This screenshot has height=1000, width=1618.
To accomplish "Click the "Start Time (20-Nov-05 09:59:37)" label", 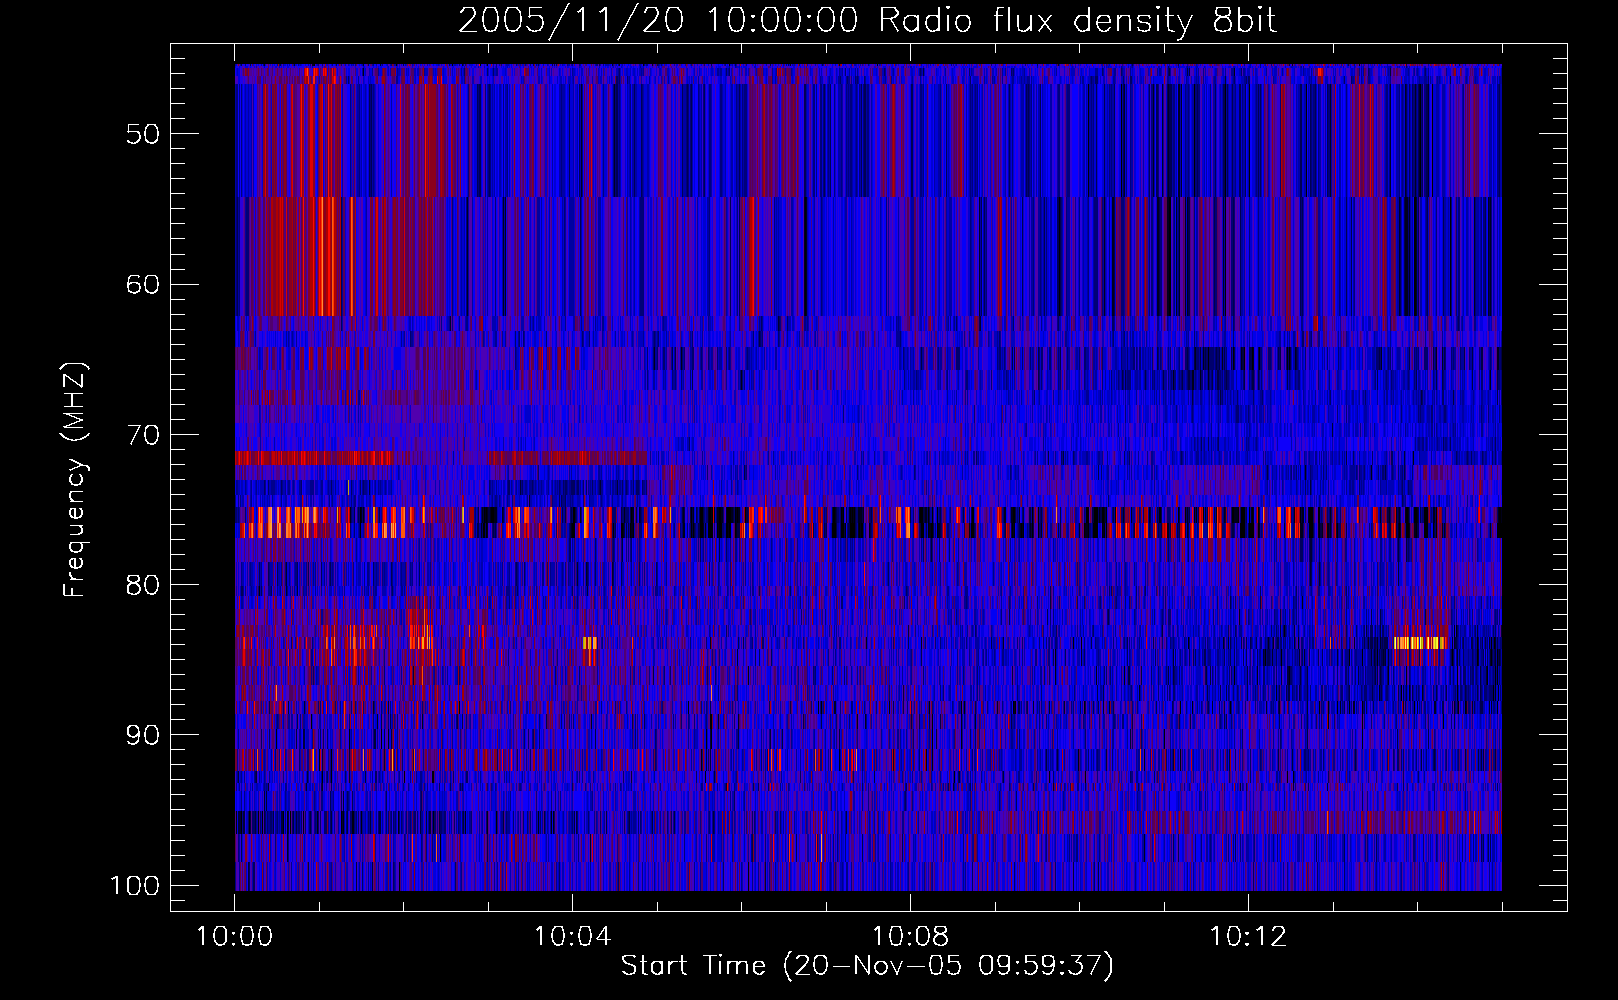I will pos(867,966).
